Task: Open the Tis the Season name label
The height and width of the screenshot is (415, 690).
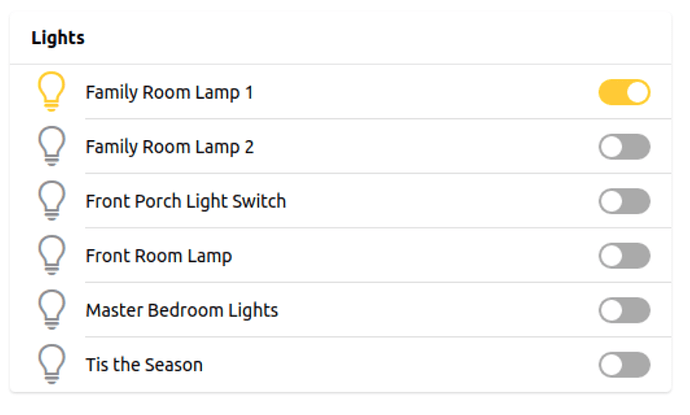Action: coord(144,365)
